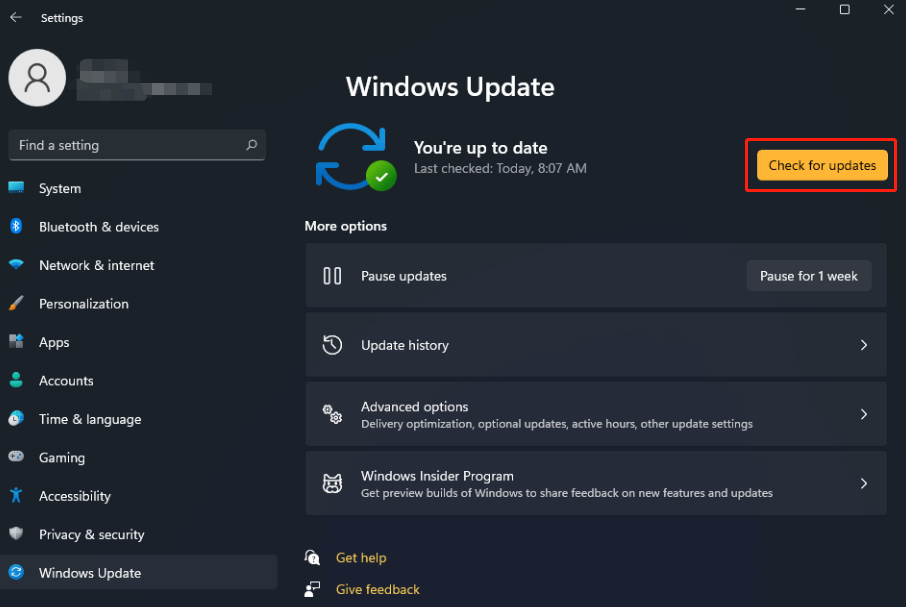Select Personalization in sidebar
The height and width of the screenshot is (607, 906).
click(x=139, y=304)
